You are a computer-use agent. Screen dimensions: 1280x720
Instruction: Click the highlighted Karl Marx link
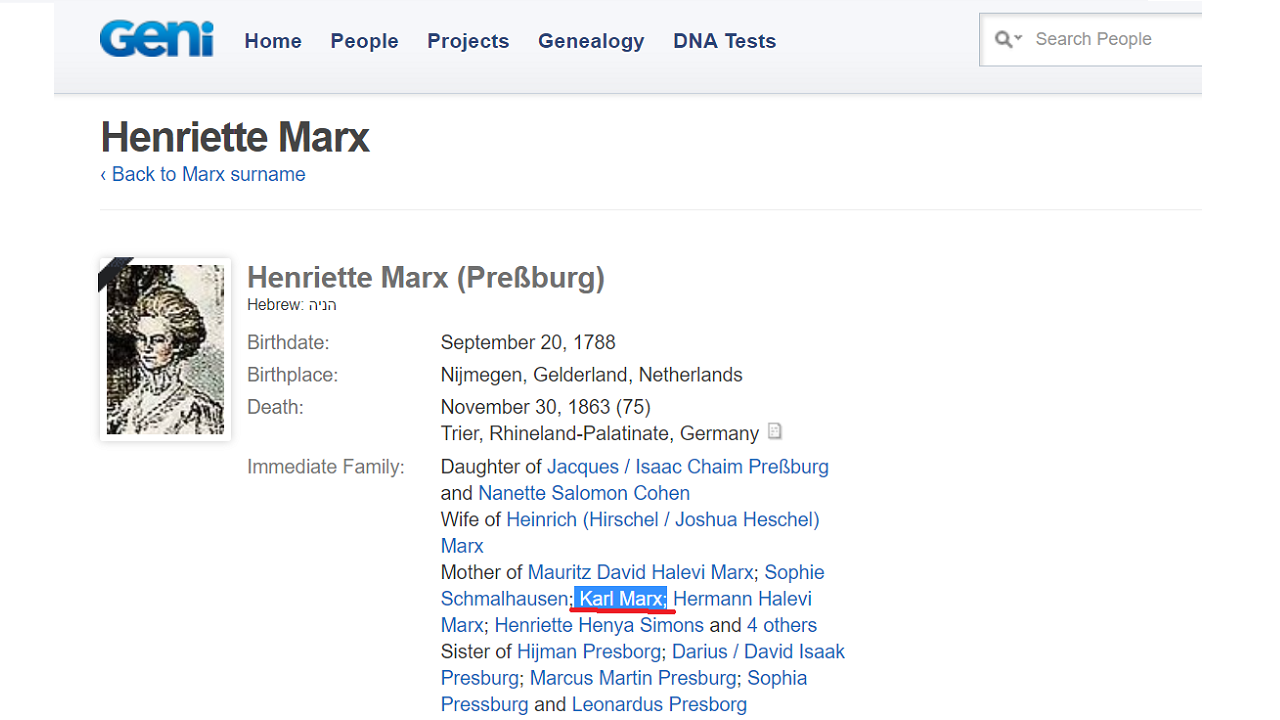tap(621, 599)
